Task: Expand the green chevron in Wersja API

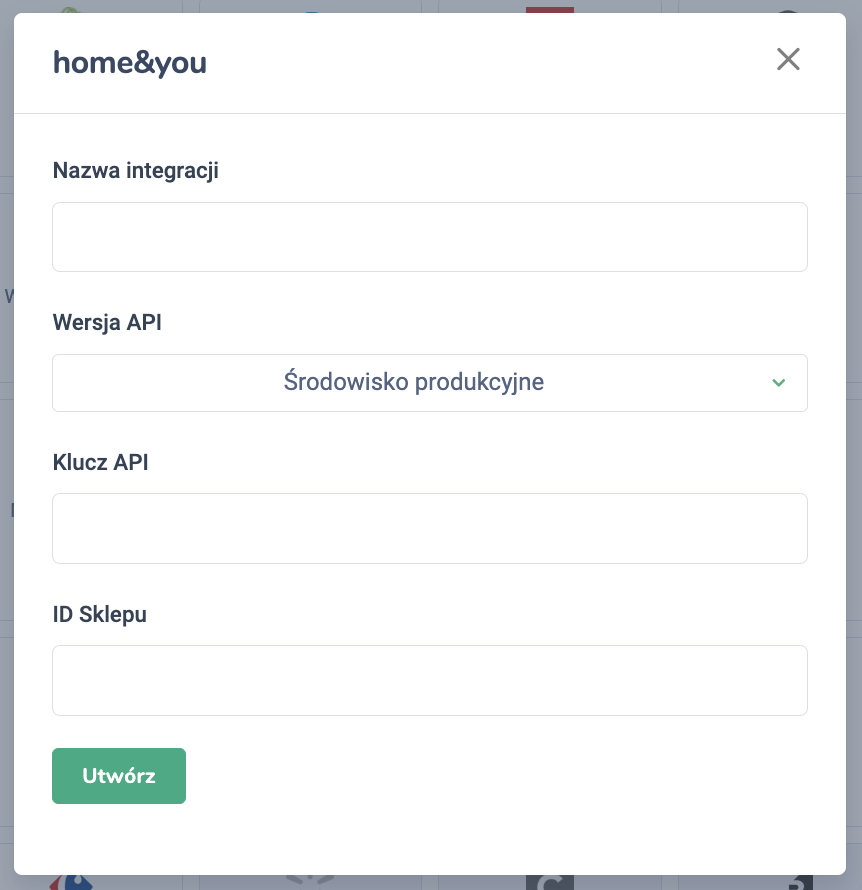Action: pos(779,383)
